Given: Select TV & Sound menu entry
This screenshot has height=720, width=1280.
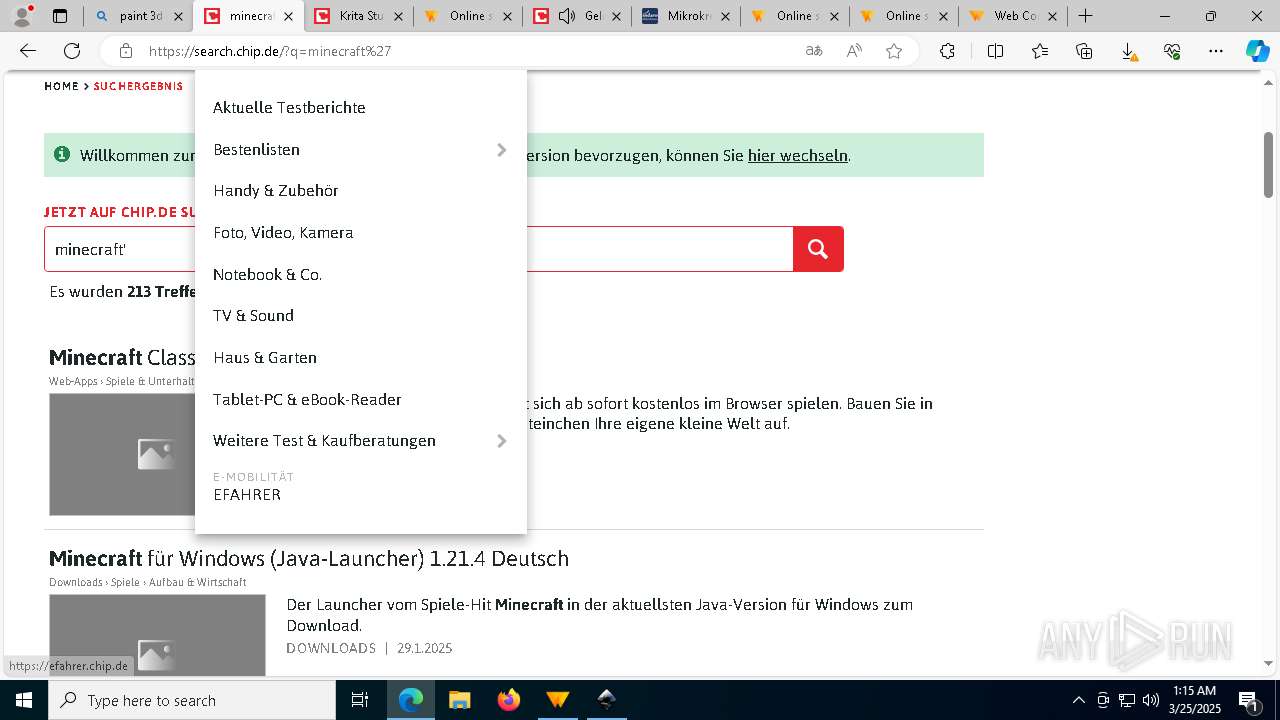Looking at the screenshot, I should click(x=253, y=316).
